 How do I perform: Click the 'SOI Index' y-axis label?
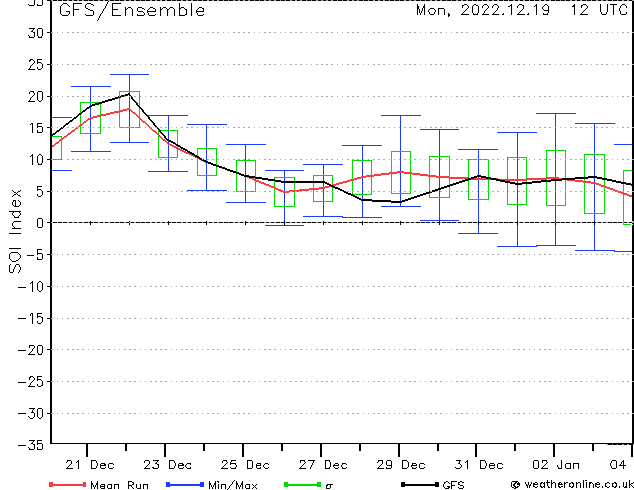(x=15, y=231)
